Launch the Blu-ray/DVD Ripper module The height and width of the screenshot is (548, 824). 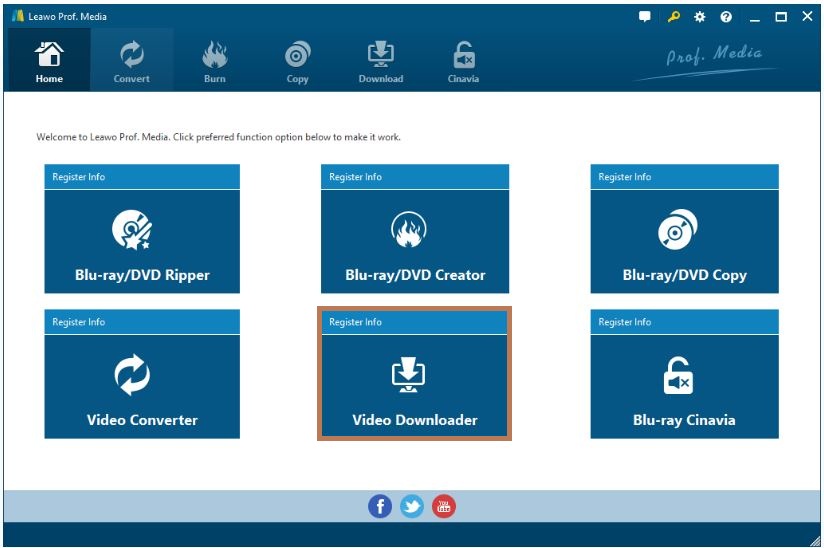tap(142, 241)
